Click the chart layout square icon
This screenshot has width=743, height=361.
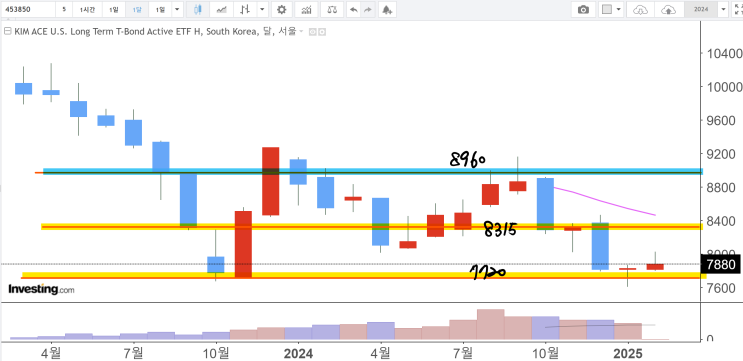(607, 9)
